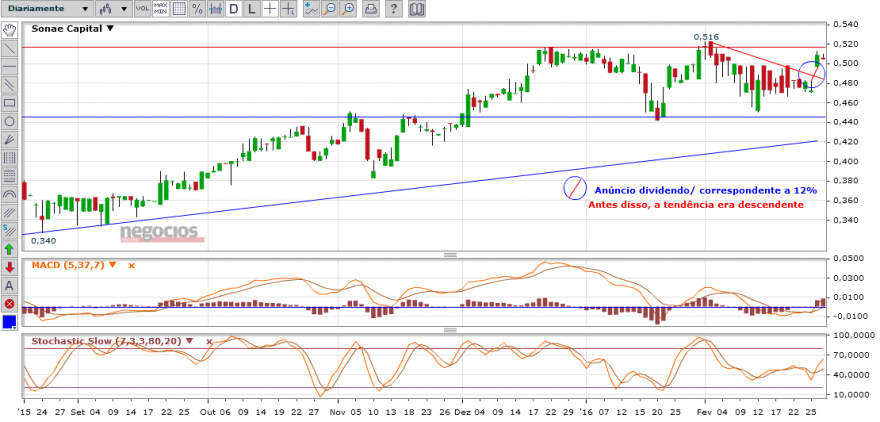
Task: Remove the MACD indicator with x
Action: tap(131, 265)
